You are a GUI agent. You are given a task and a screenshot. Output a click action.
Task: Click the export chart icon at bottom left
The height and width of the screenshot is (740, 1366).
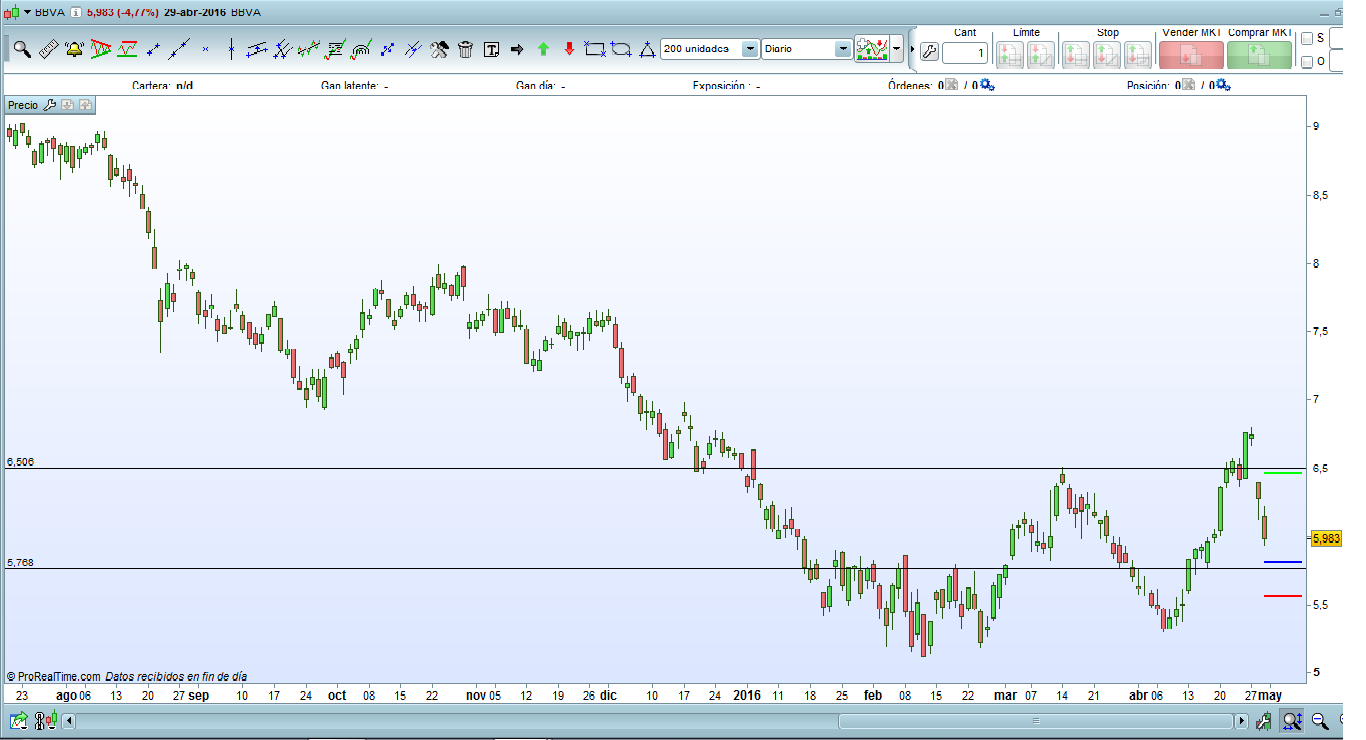19,720
